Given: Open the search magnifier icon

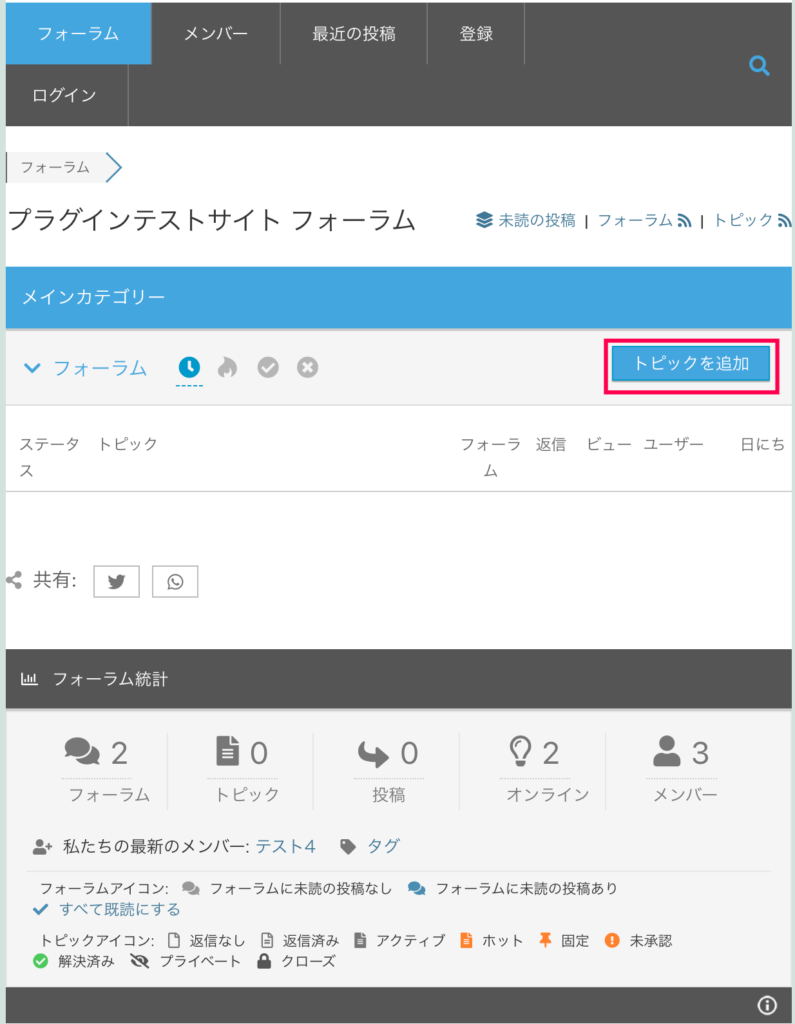Looking at the screenshot, I should (759, 65).
